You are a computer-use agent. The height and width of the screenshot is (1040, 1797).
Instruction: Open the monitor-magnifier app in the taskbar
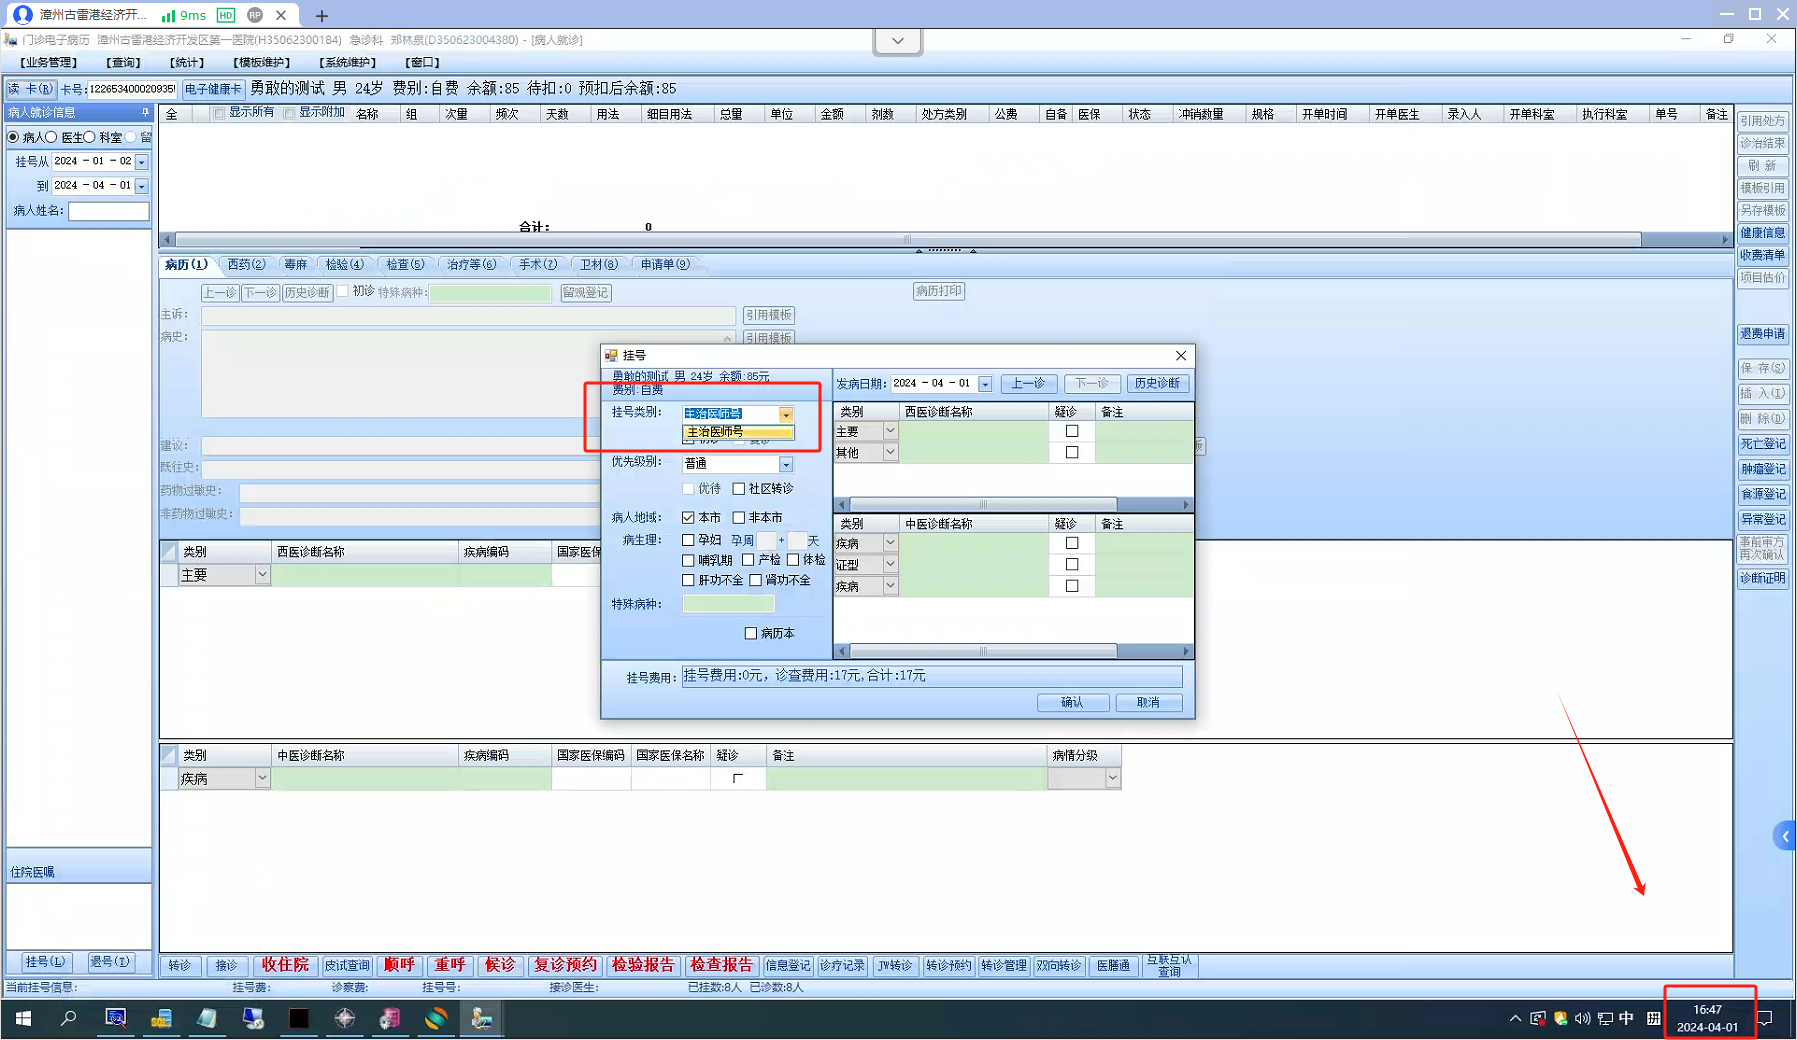(x=116, y=1019)
